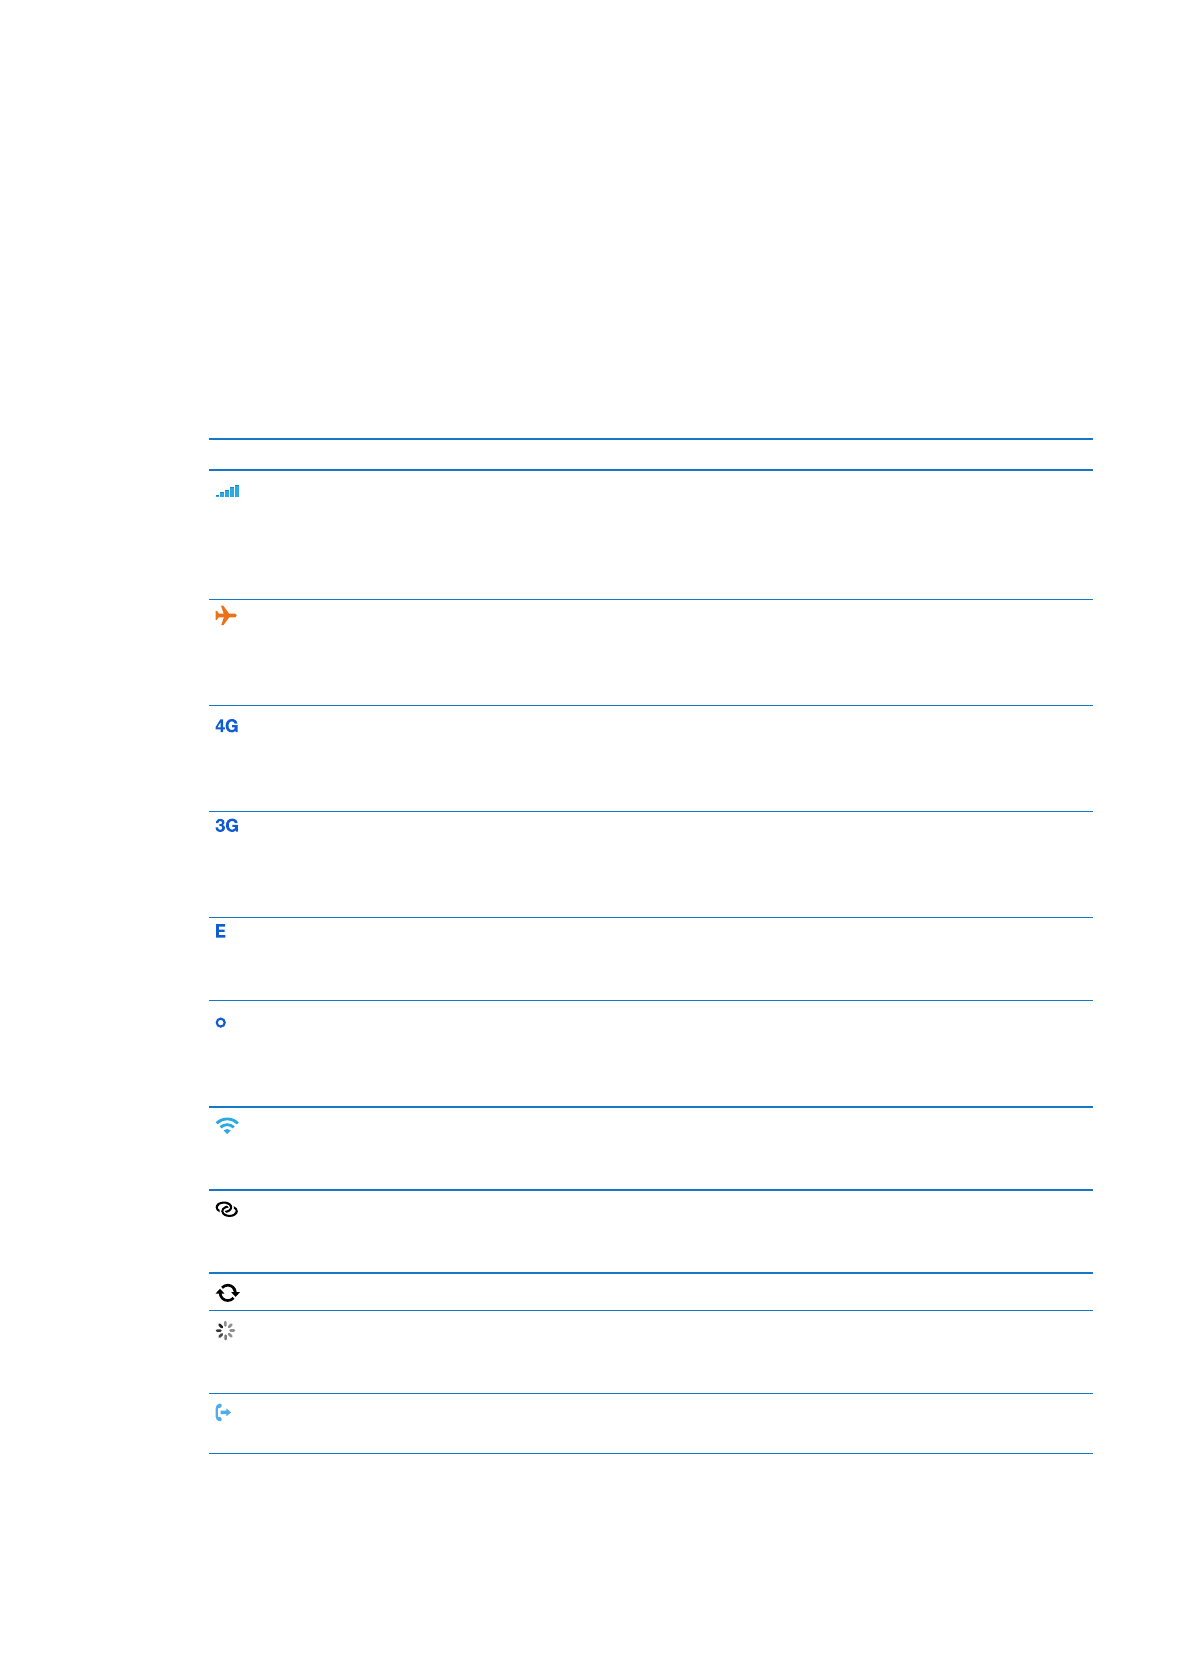This screenshot has height=1663, width=1188.
Task: Select the Wi-Fi signal icon
Action: tap(227, 1126)
